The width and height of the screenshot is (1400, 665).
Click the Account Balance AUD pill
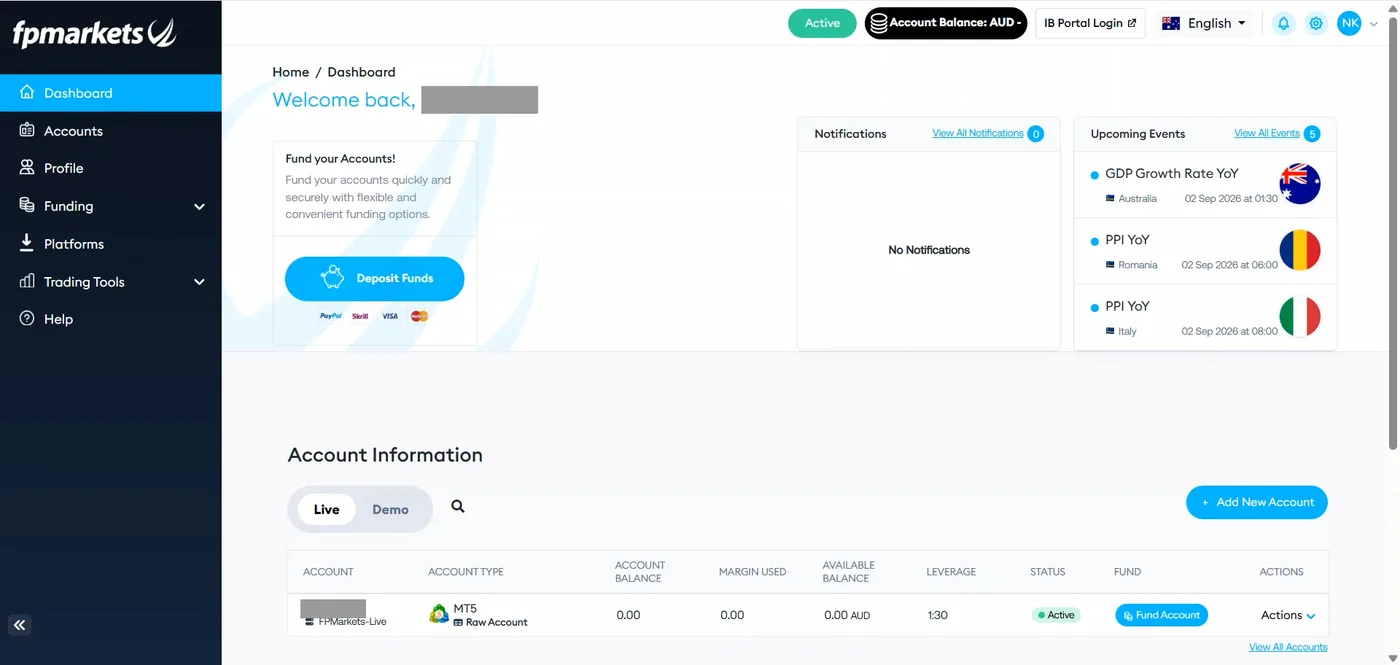tap(946, 23)
